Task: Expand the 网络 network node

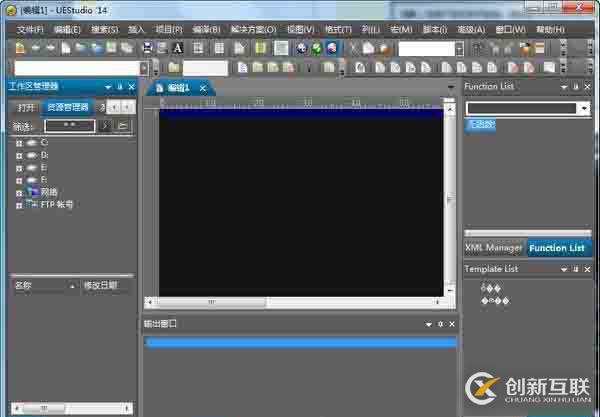Action: point(19,193)
